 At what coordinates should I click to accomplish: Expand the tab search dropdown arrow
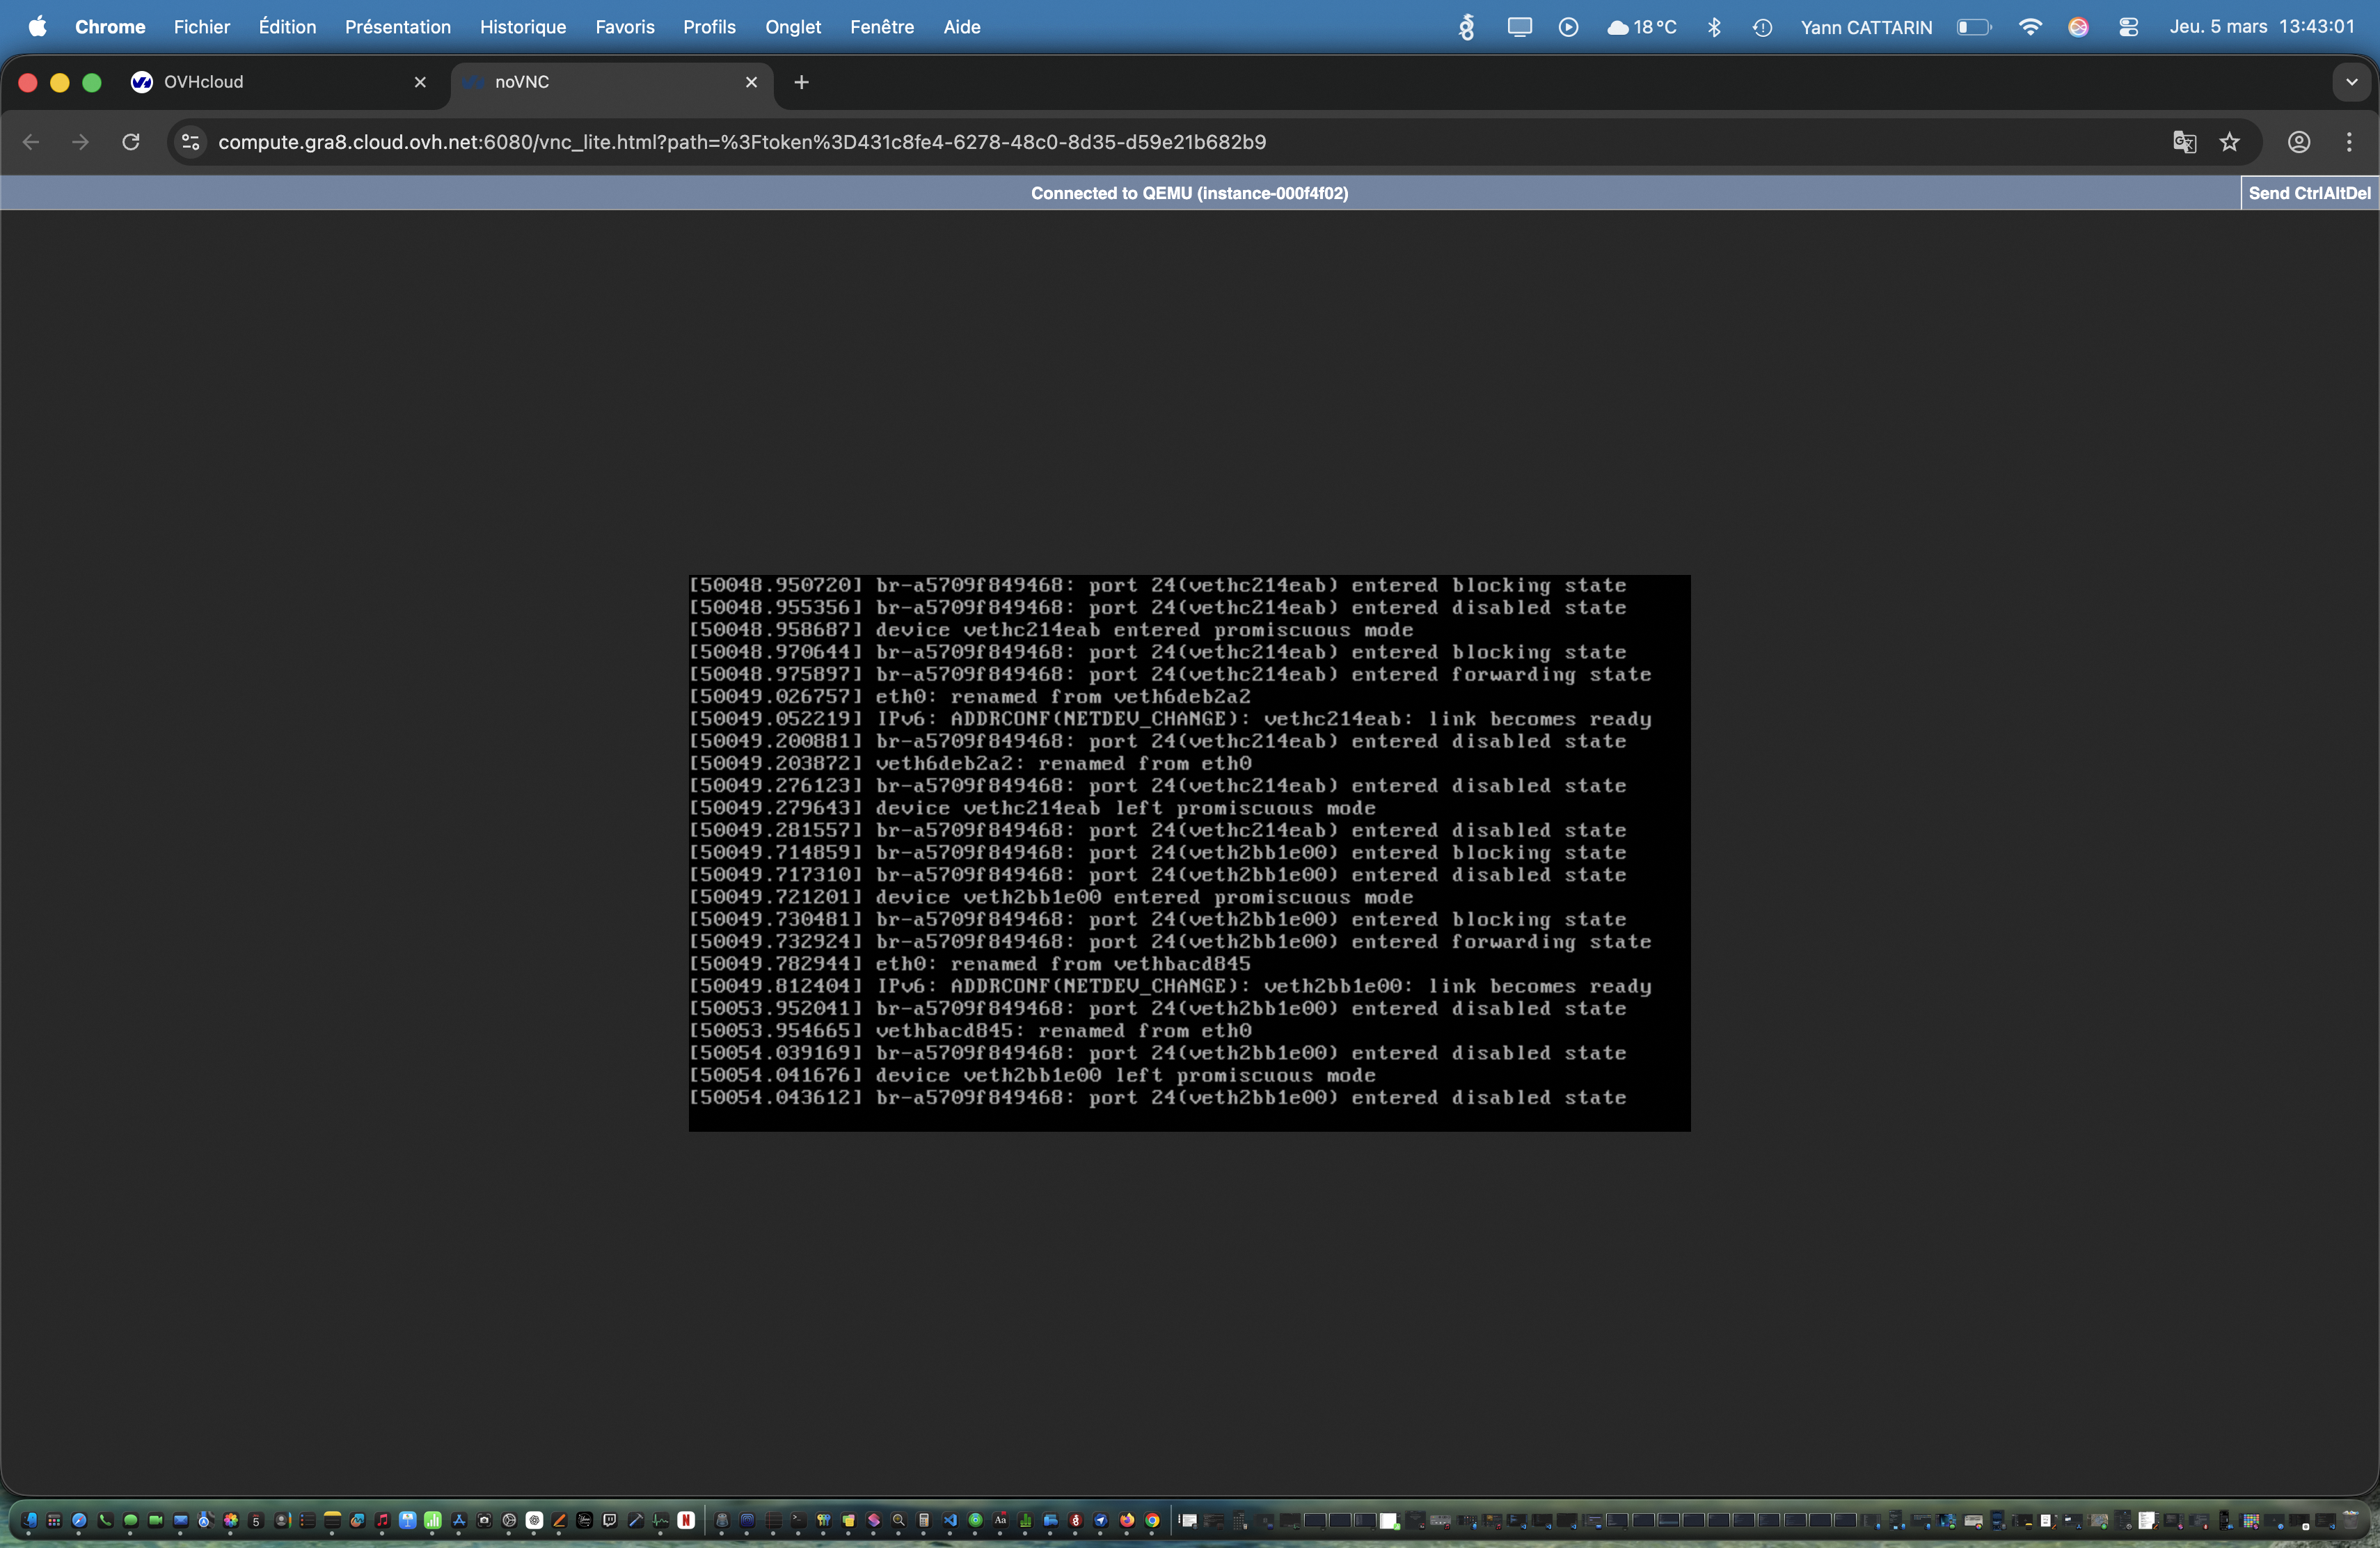(x=2351, y=82)
